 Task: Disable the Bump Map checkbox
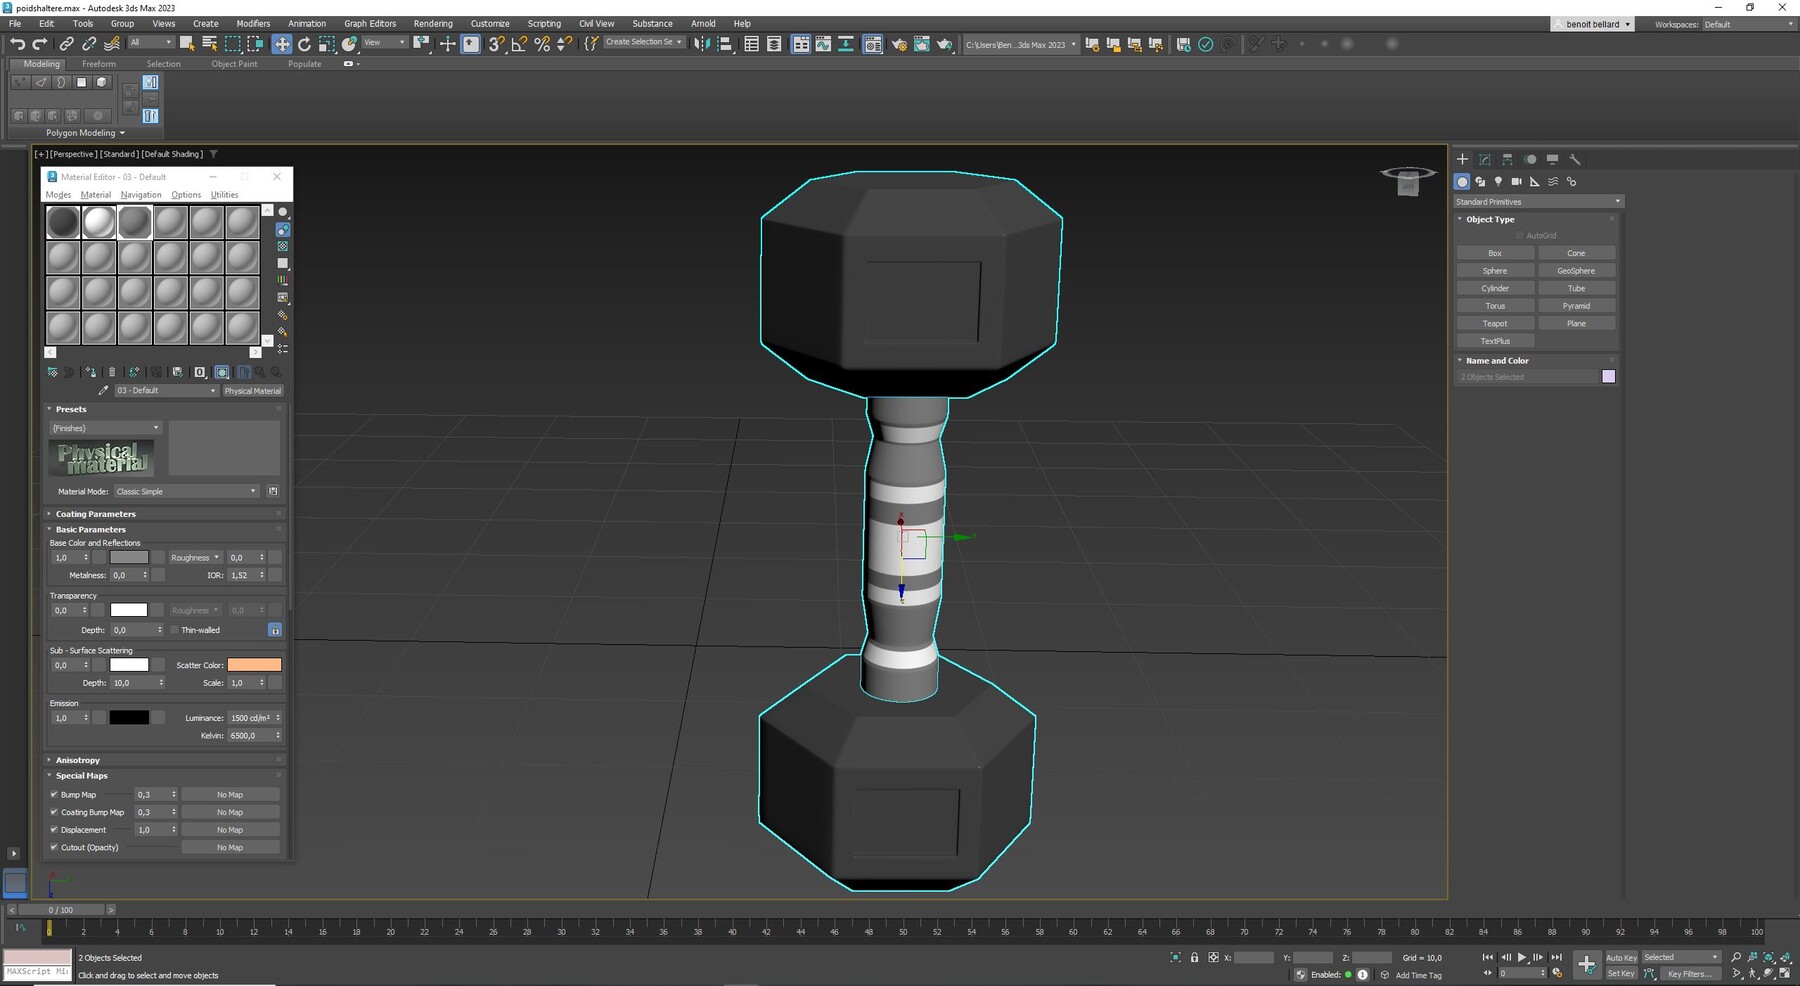(54, 794)
